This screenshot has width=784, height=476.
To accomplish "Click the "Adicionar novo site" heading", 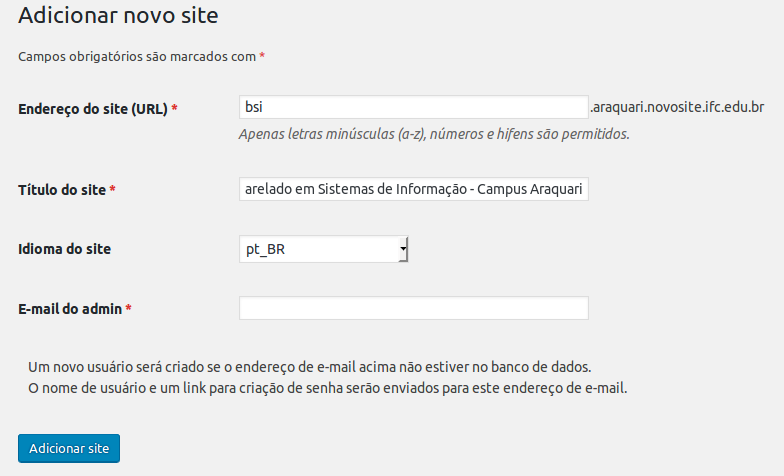I will (x=118, y=16).
